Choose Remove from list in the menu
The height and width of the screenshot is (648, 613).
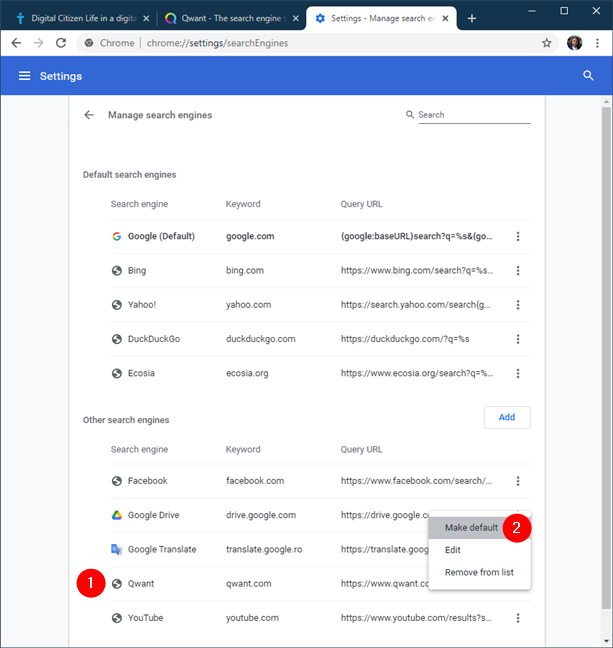coord(479,572)
